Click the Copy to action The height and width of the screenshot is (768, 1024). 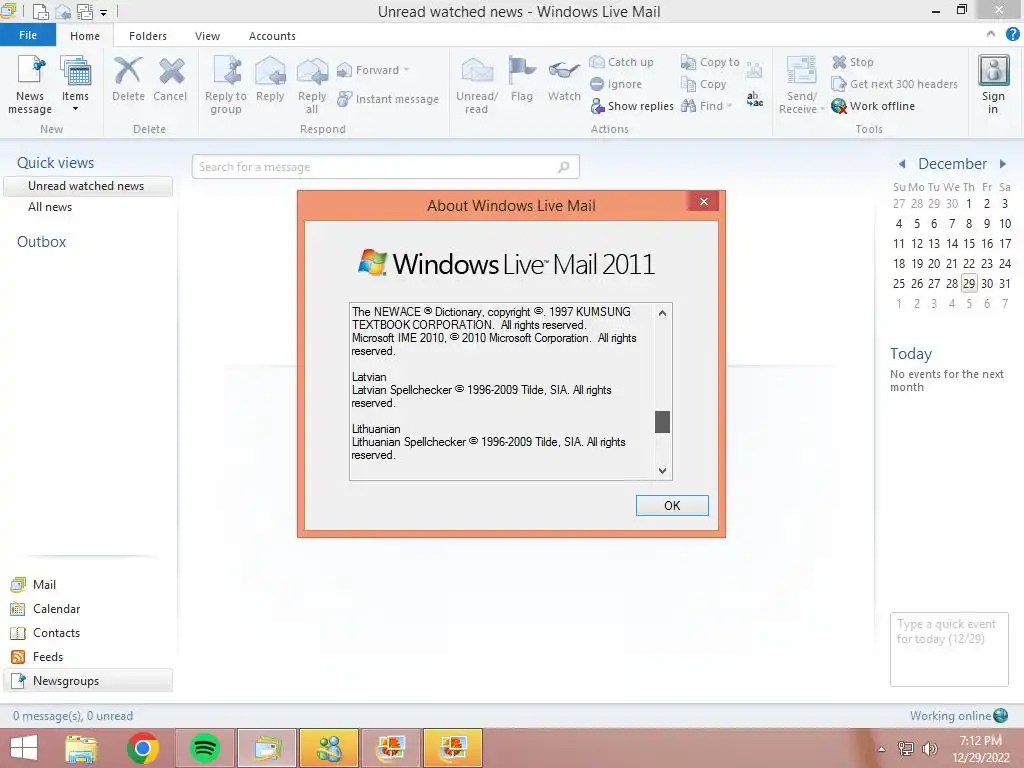710,62
